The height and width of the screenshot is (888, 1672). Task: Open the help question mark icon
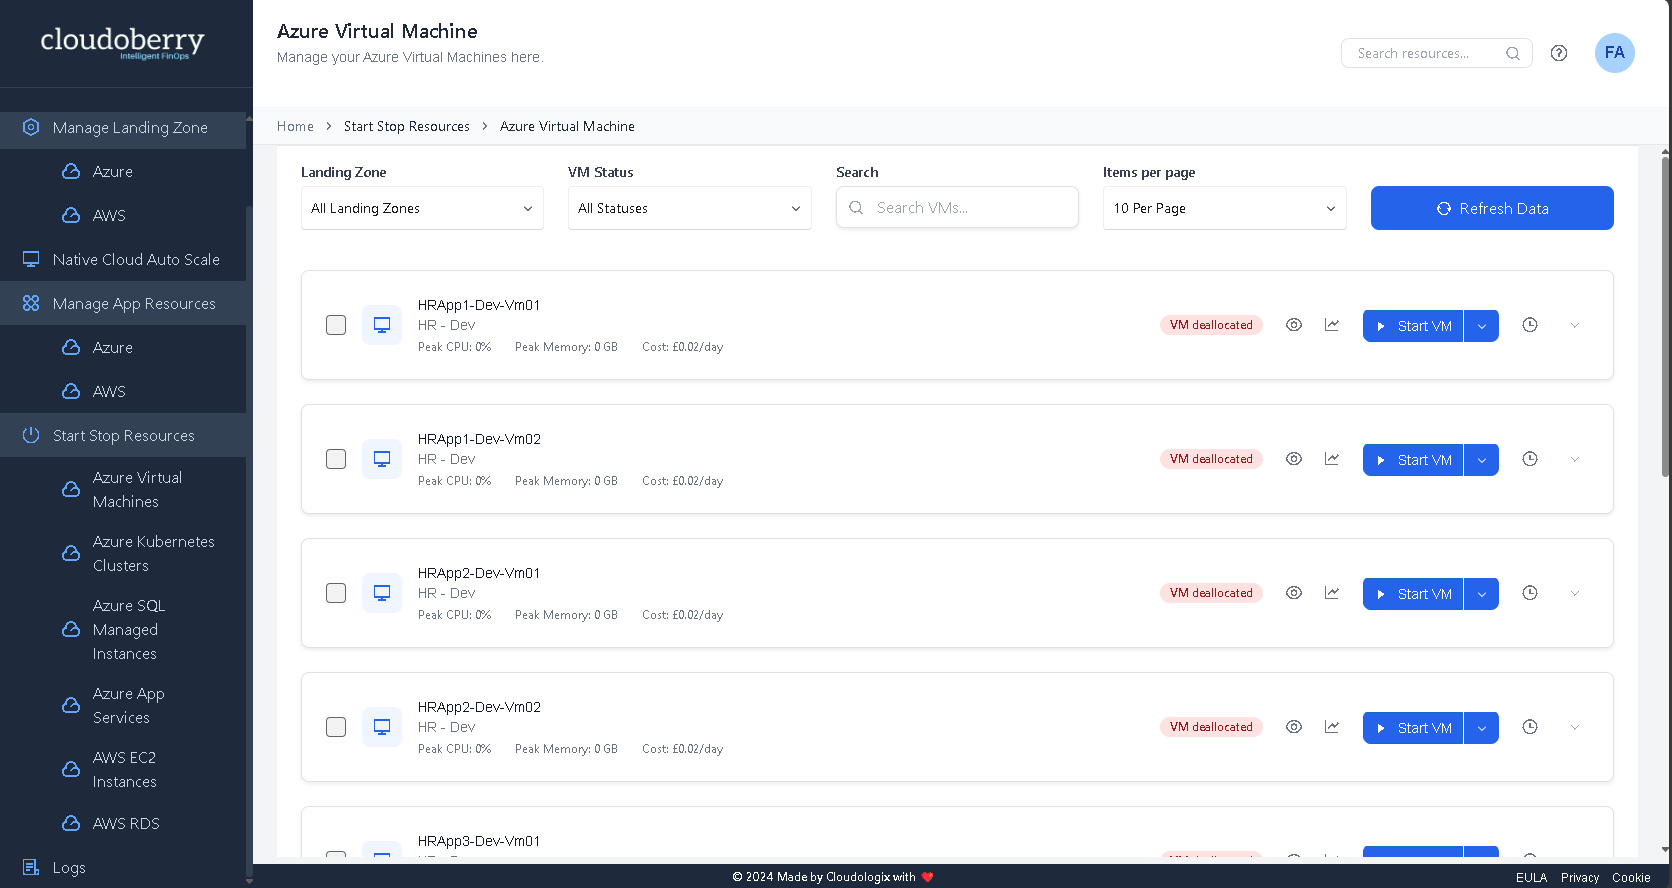1559,53
